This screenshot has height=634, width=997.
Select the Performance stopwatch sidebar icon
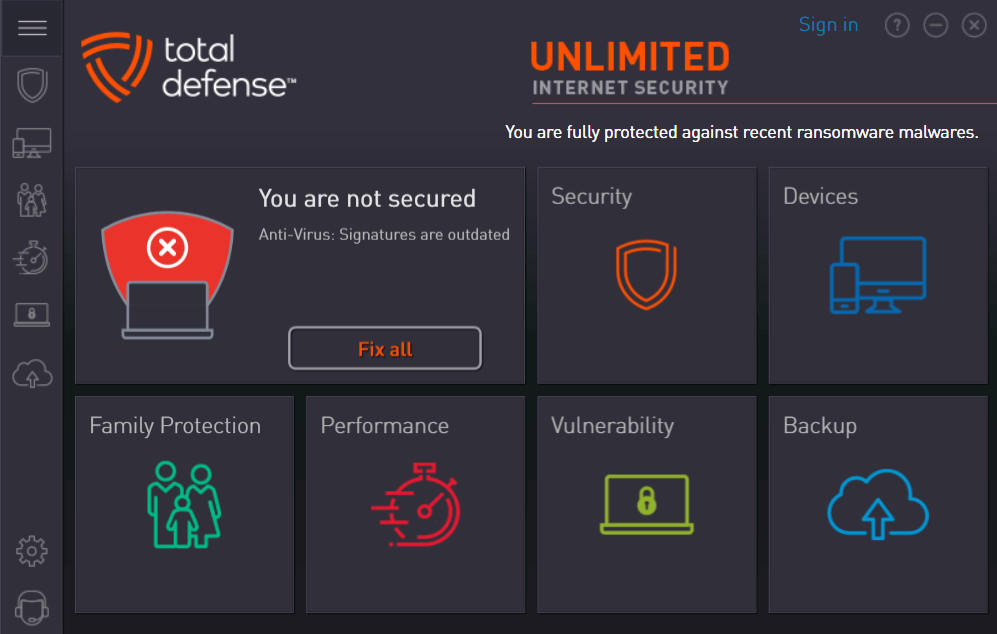(x=32, y=258)
